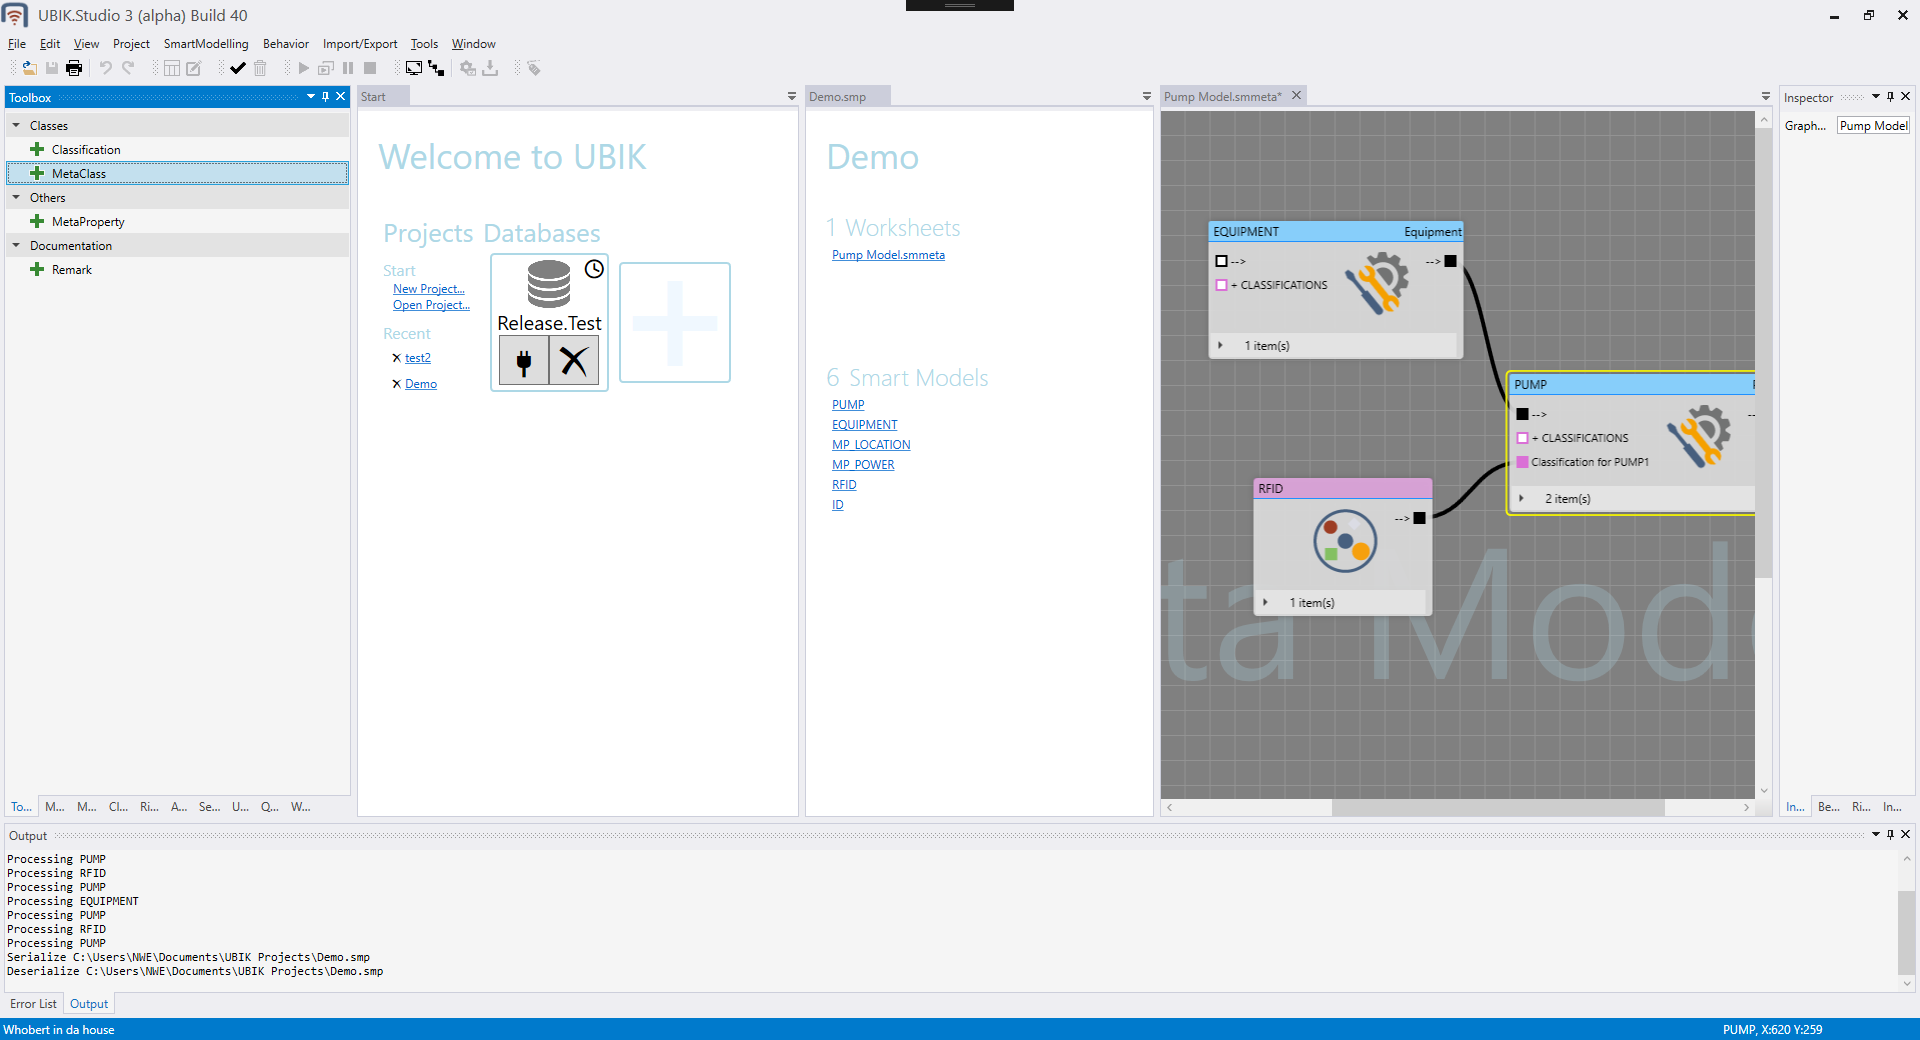Screen dimensions: 1920x1040
Task: Click the large plus add database tile
Action: coord(675,322)
